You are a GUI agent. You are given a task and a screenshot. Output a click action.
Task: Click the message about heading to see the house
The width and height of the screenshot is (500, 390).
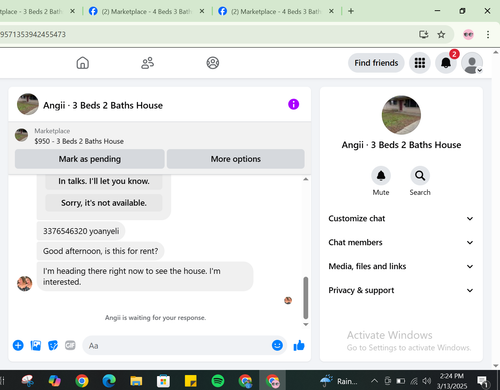click(x=145, y=276)
